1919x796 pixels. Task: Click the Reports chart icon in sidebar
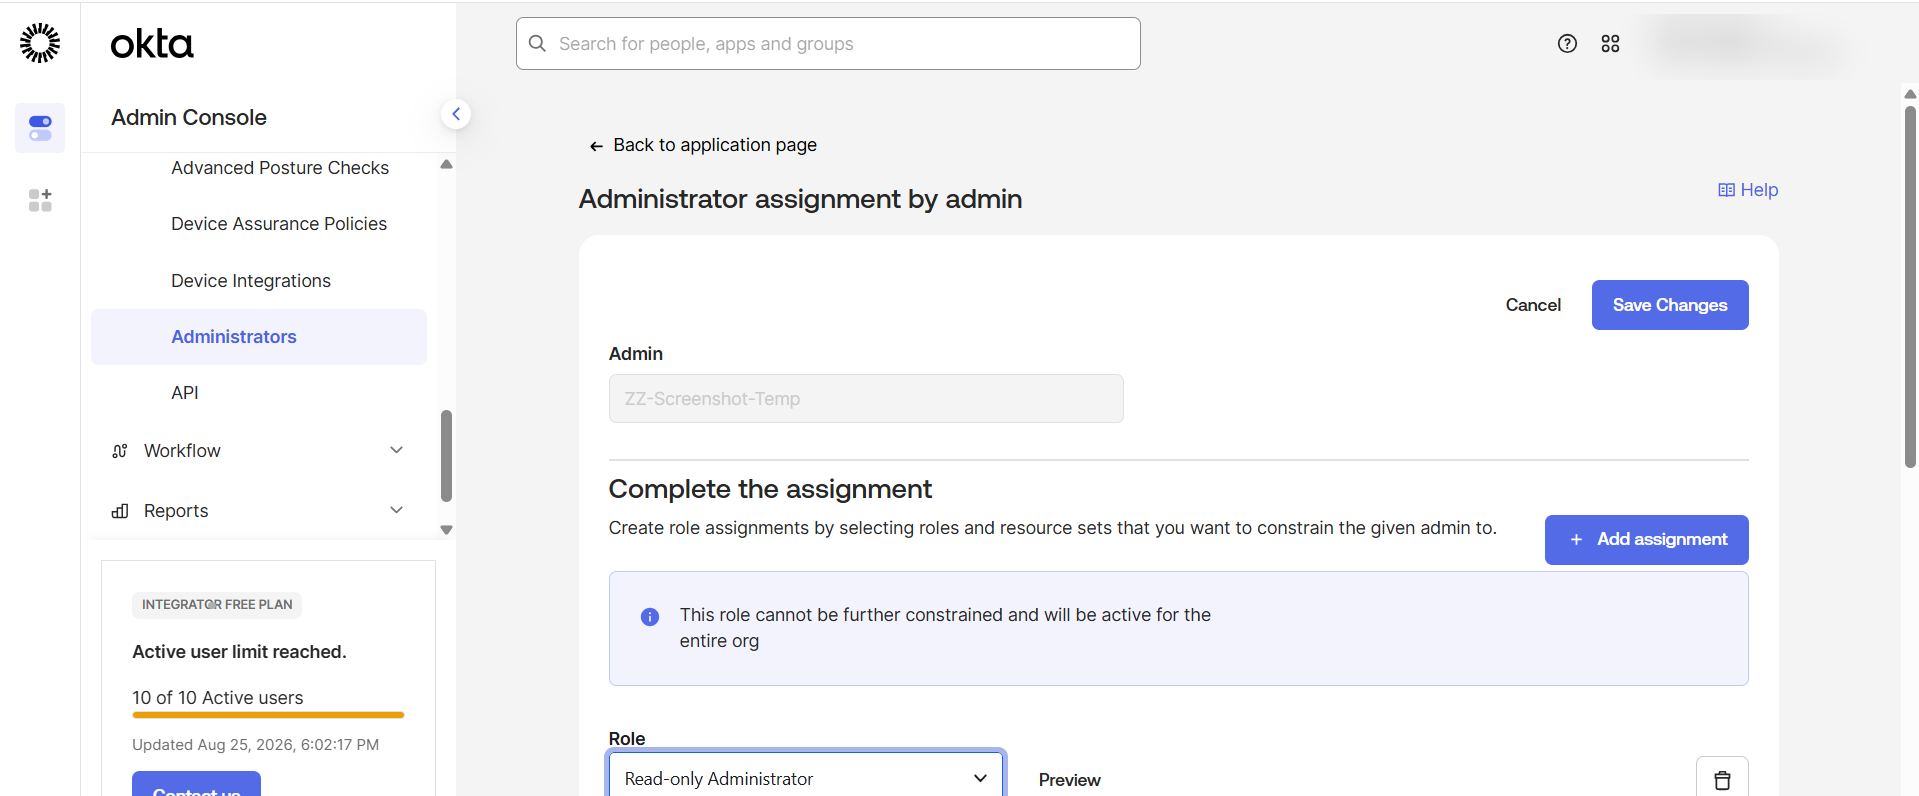coord(120,511)
